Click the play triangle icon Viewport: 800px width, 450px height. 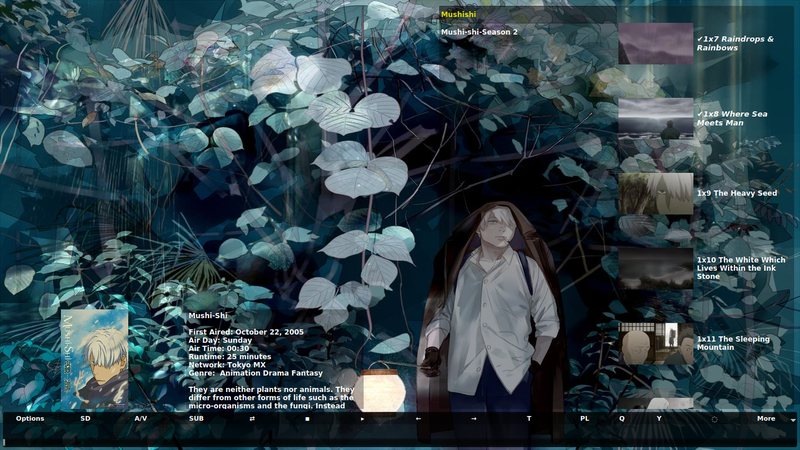(x=362, y=419)
